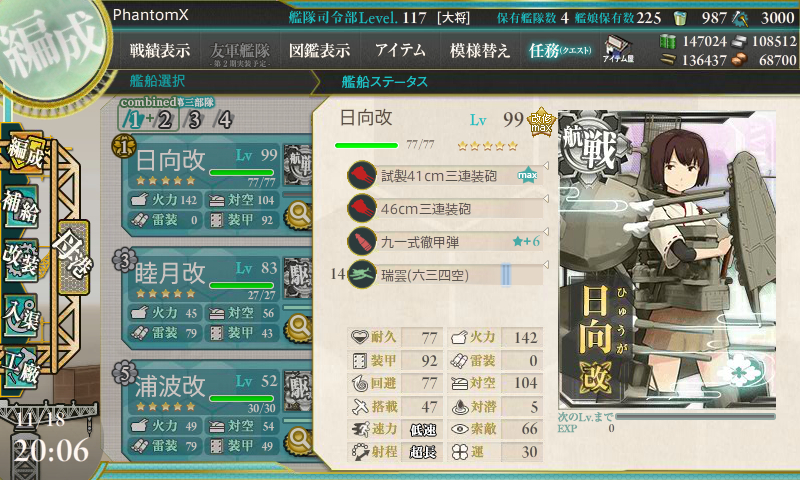This screenshot has height=480, width=800.
Task: Open the 図鑑表示 menu
Action: 319,50
